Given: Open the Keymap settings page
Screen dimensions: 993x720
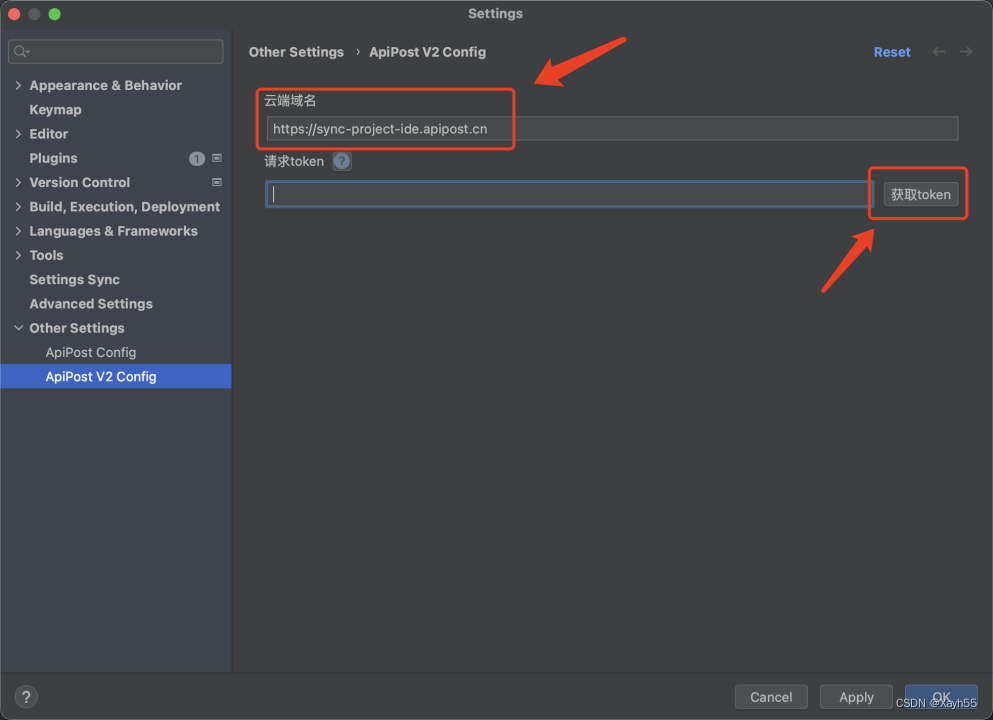Looking at the screenshot, I should (55, 109).
